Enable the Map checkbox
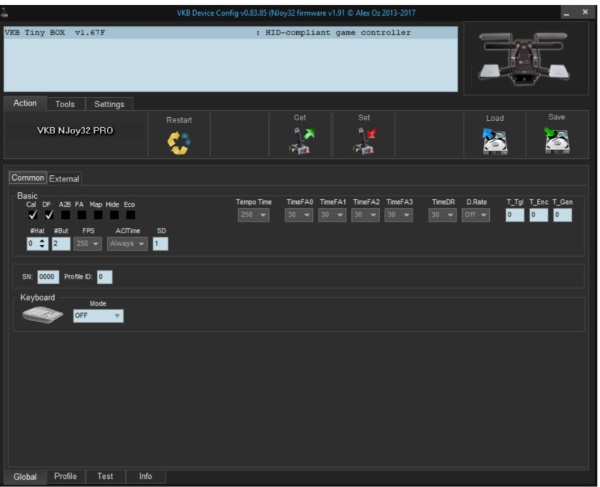Screen dimensions: 600x487 98,215
